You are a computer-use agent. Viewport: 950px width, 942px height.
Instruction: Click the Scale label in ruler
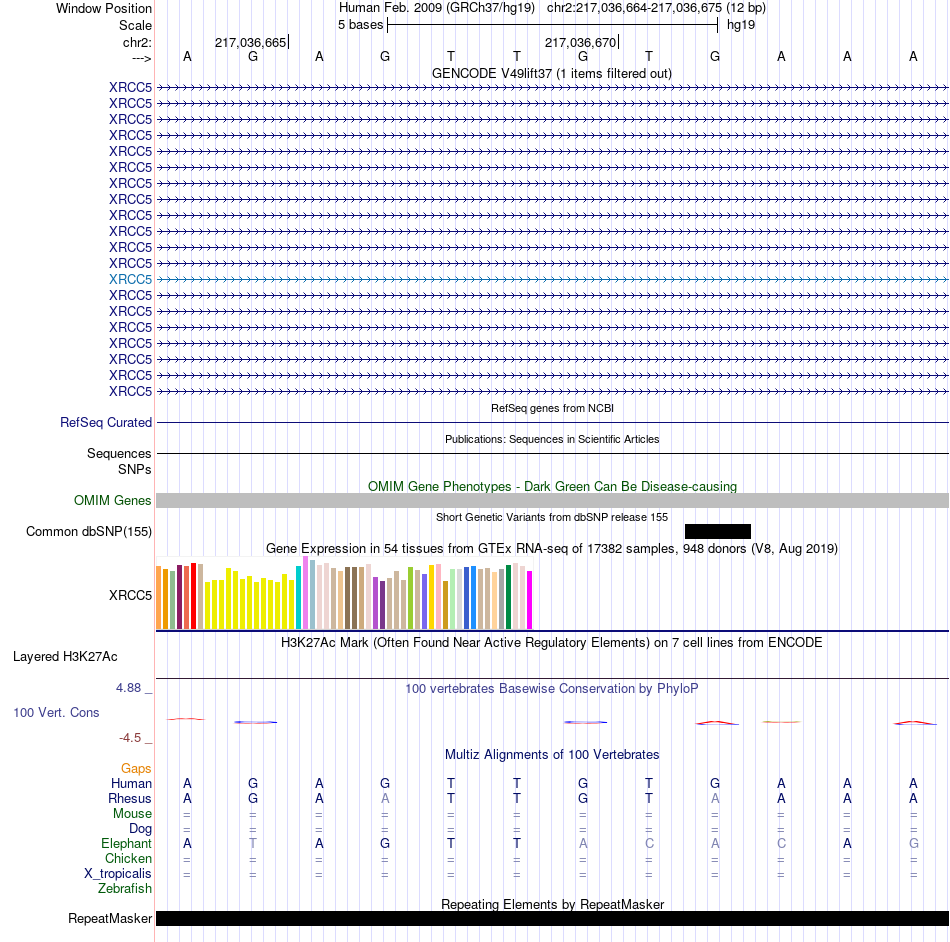135,25
